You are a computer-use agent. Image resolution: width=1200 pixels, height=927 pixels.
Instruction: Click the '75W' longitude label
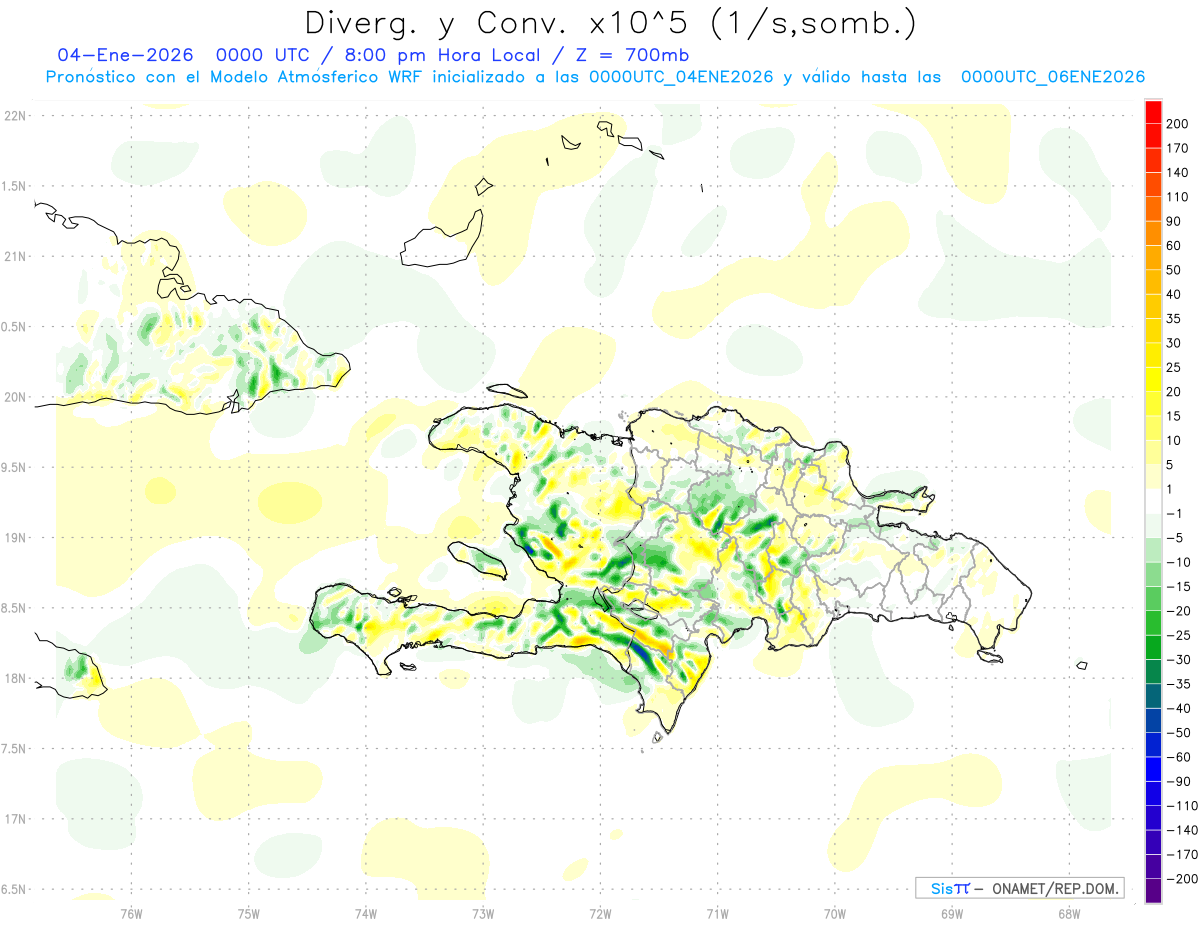click(249, 912)
